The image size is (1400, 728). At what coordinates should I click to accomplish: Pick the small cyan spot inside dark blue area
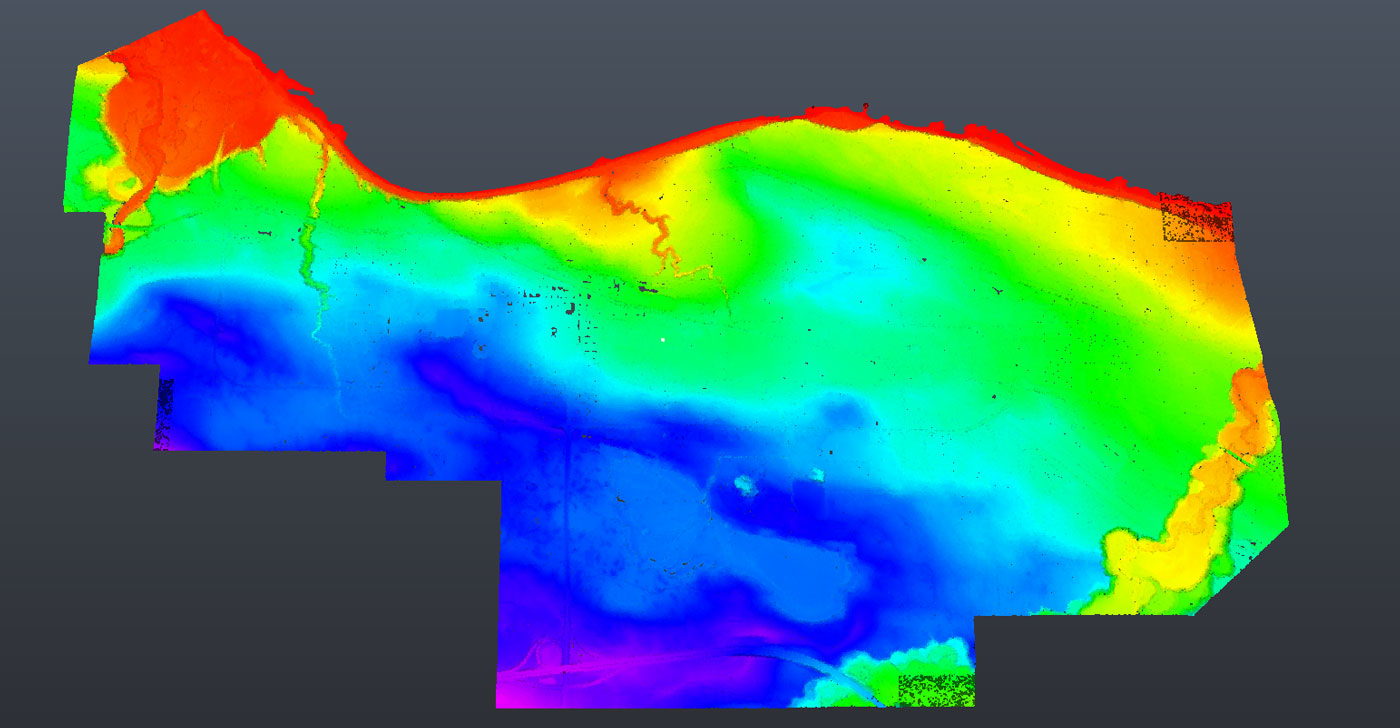745,485
